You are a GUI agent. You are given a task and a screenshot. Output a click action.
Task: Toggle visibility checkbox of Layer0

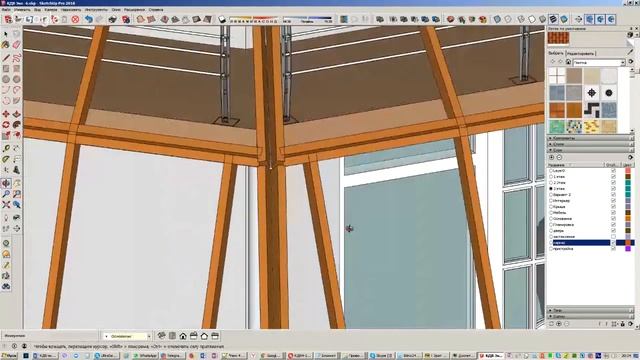(x=613, y=171)
